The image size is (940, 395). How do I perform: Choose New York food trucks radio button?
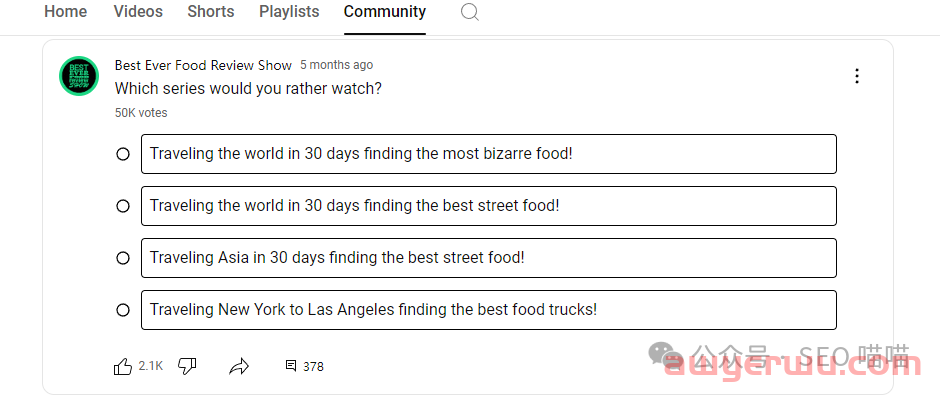click(123, 310)
